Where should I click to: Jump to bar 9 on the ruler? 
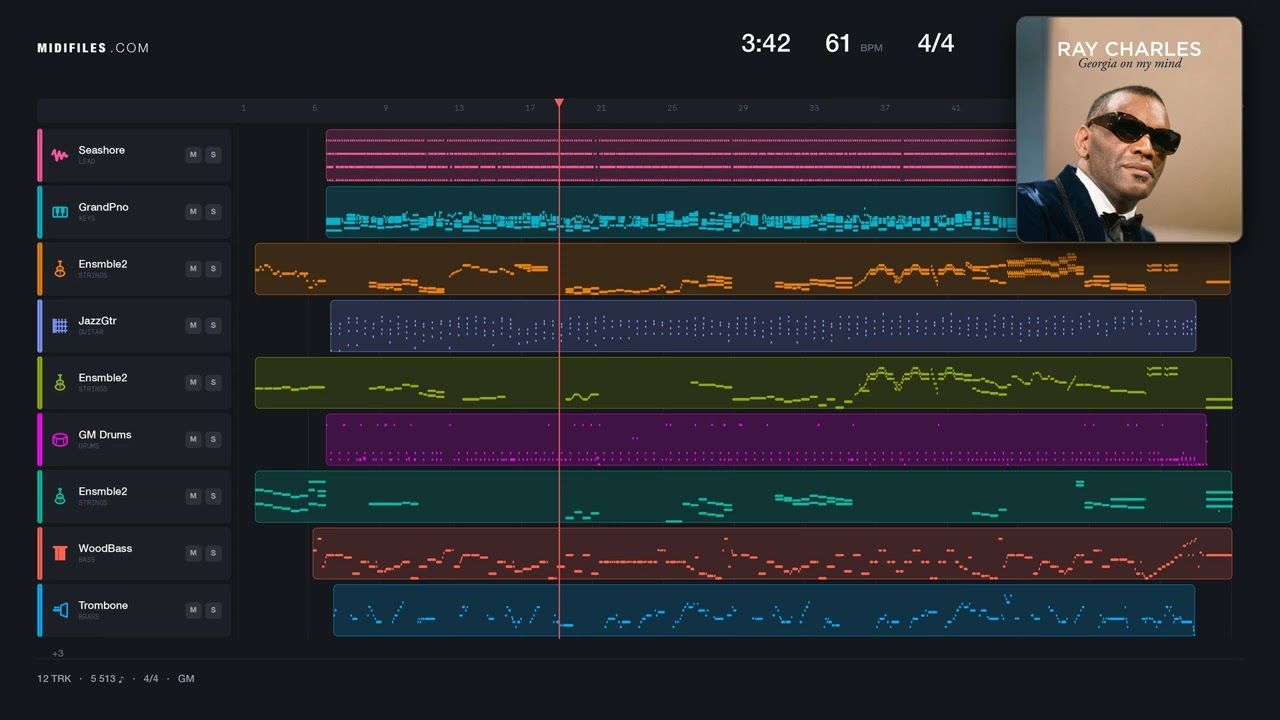[x=385, y=108]
